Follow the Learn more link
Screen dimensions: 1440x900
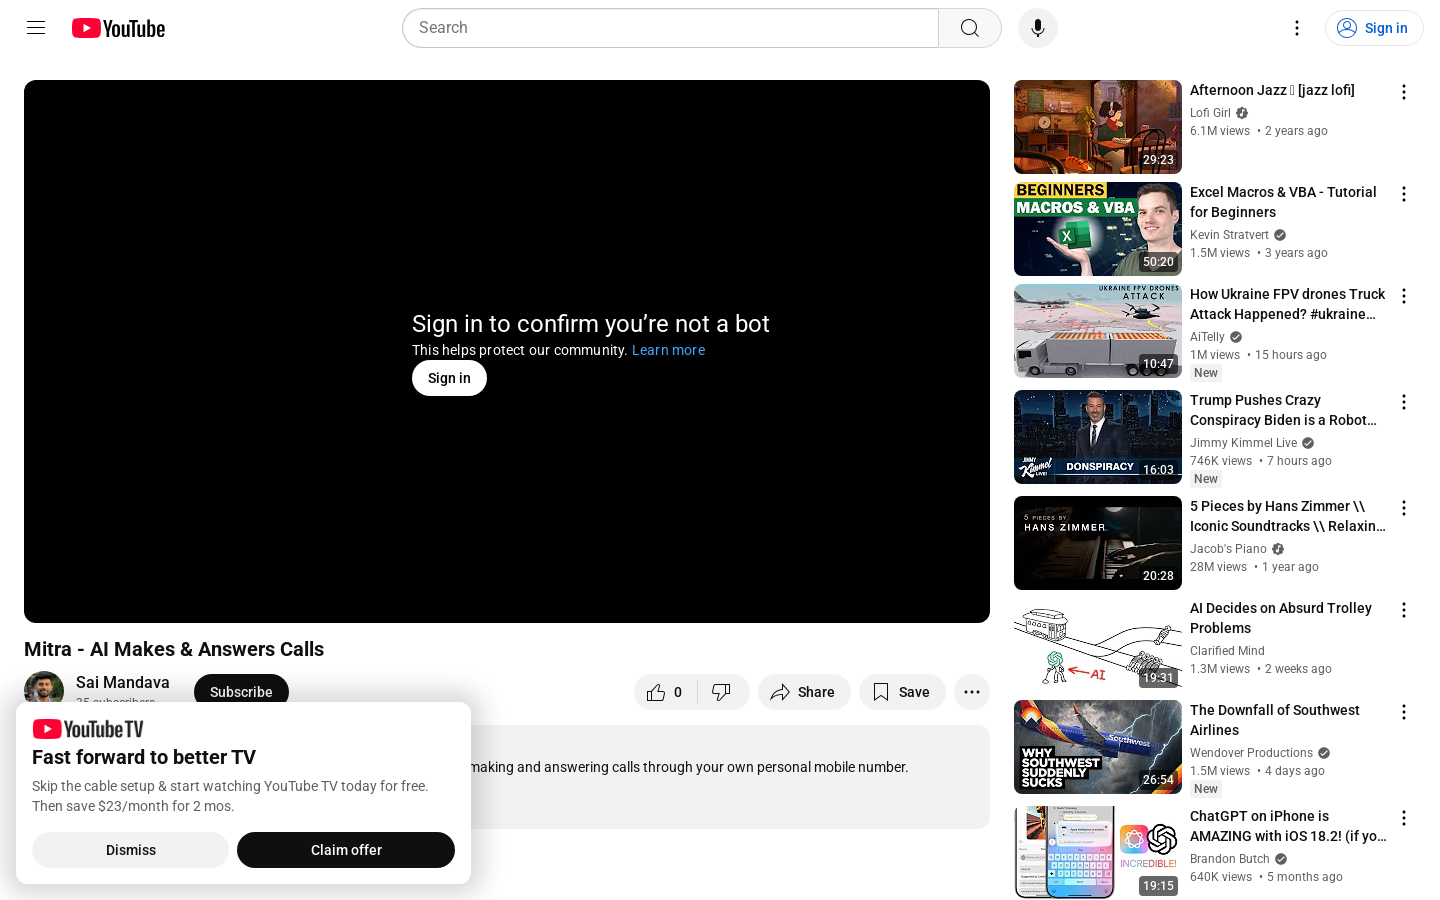pyautogui.click(x=668, y=350)
